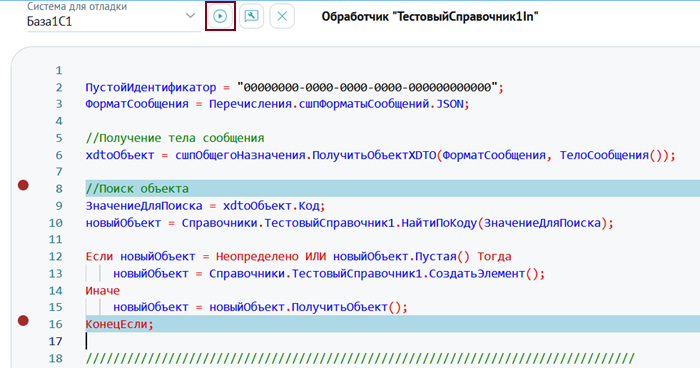Click СоздатьЭлемент() on line 13
Image resolution: width=700 pixels, height=368 pixels.
point(484,273)
